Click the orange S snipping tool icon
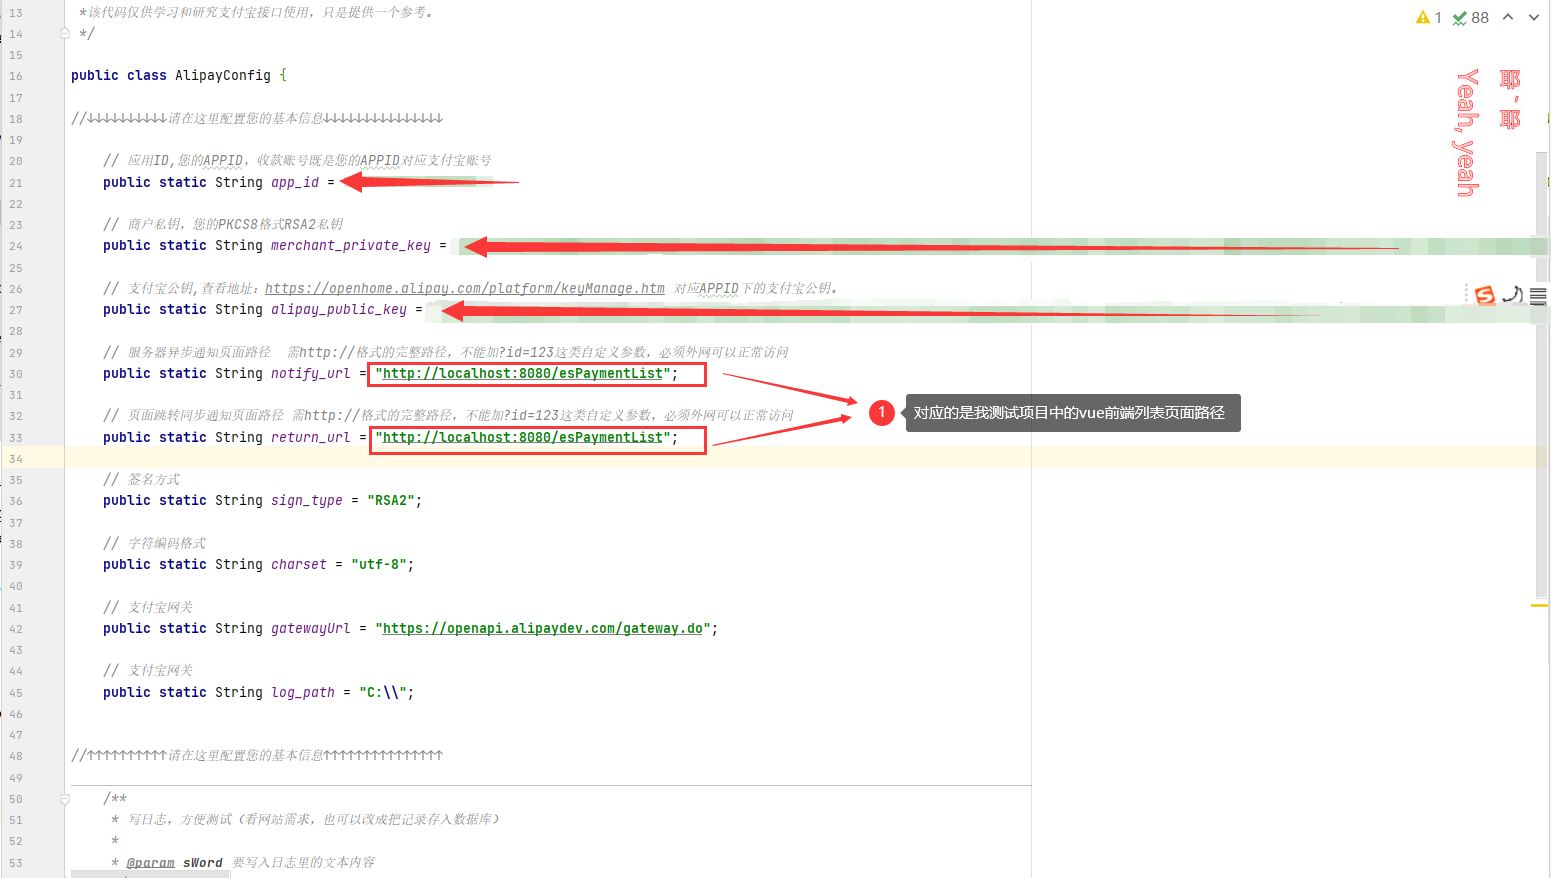The width and height of the screenshot is (1551, 878). (x=1485, y=294)
